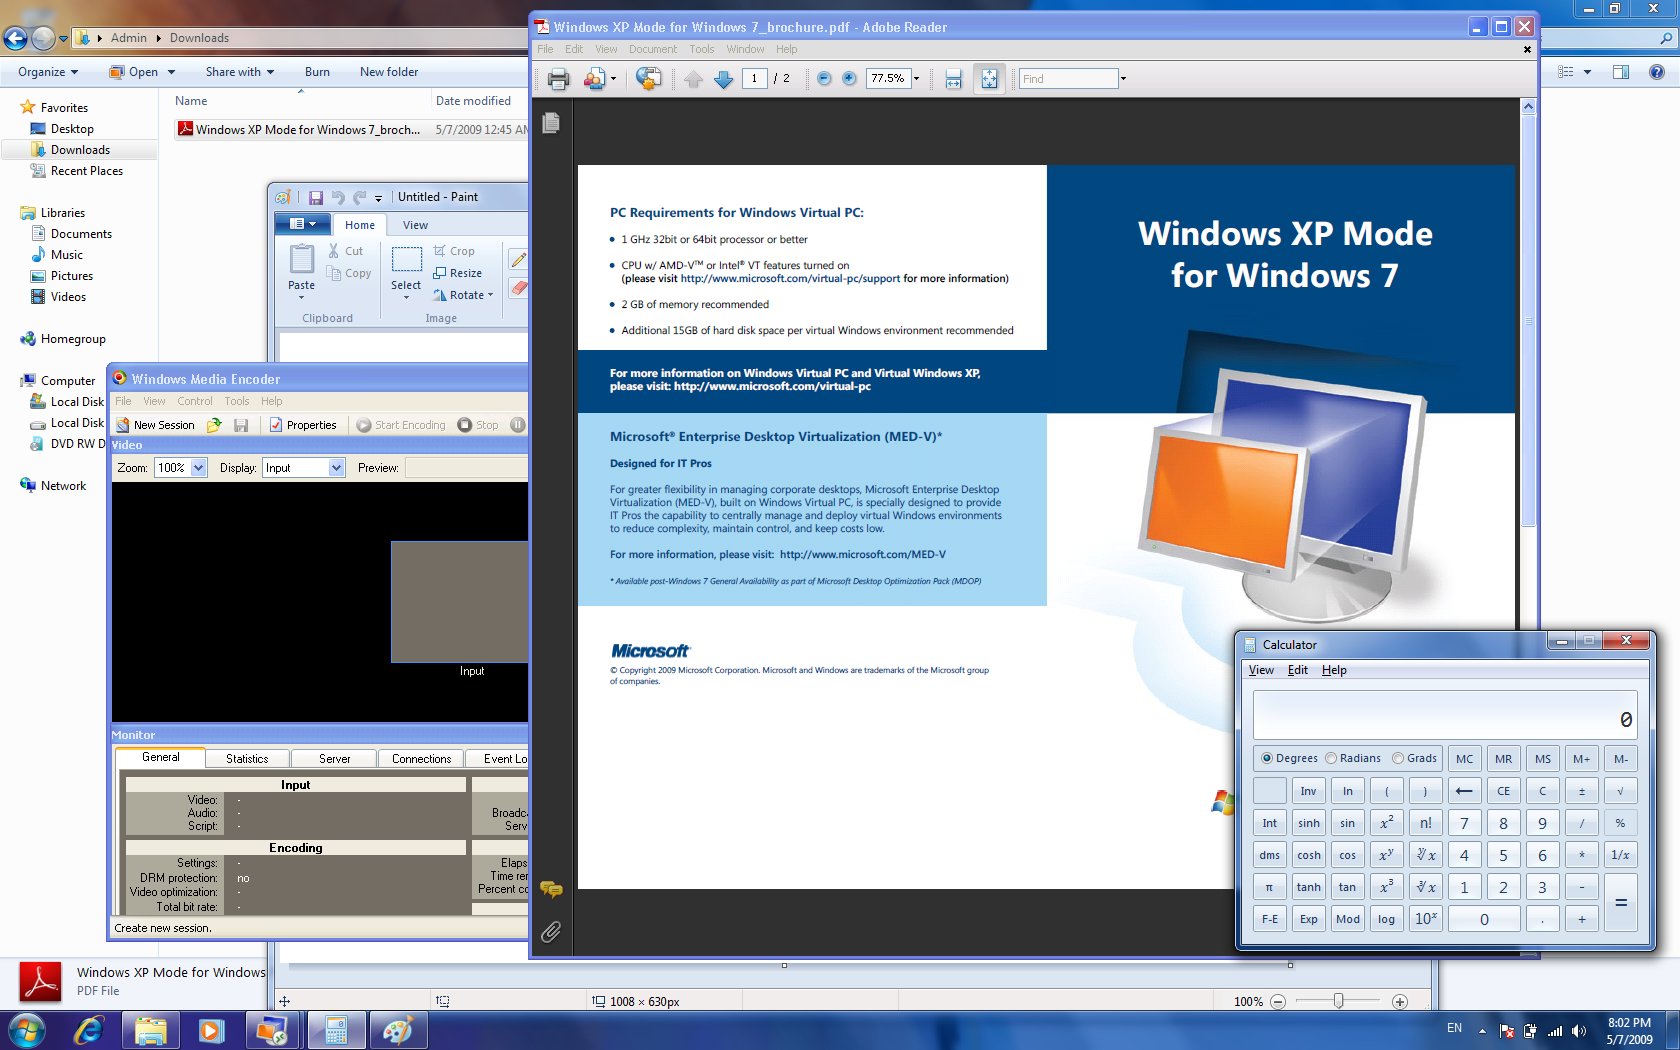This screenshot has height=1050, width=1680.
Task: Switch to Statistics tab in Media Encoder
Action: [247, 759]
